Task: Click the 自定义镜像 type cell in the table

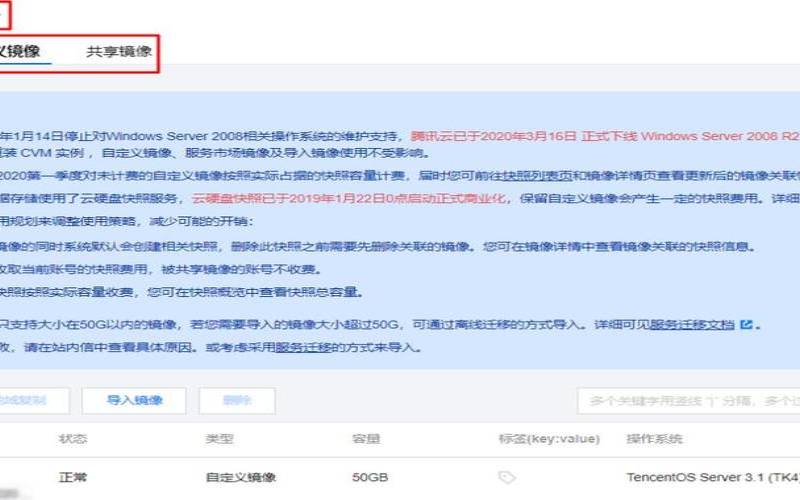Action: tap(241, 478)
